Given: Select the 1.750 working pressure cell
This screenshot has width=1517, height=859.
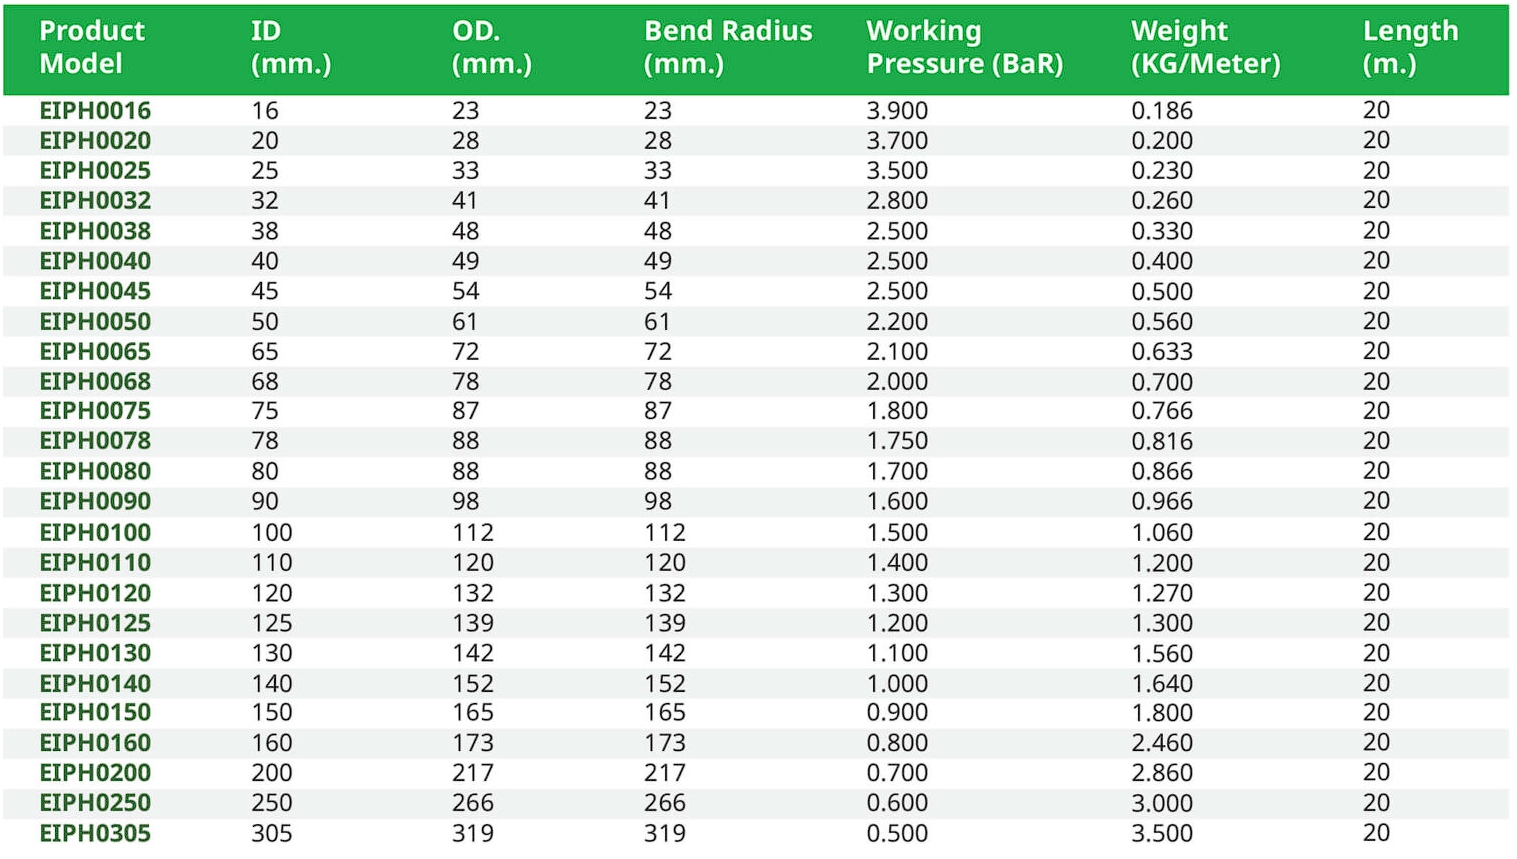Looking at the screenshot, I should click(896, 441).
